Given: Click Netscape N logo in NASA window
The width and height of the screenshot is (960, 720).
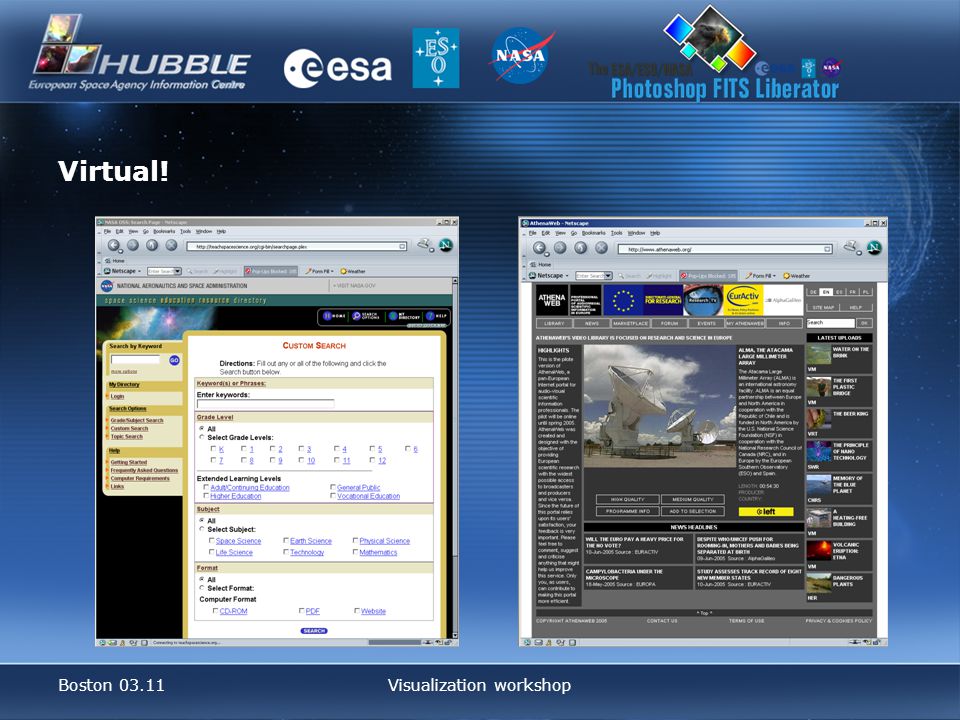Looking at the screenshot, I should click(x=446, y=246).
